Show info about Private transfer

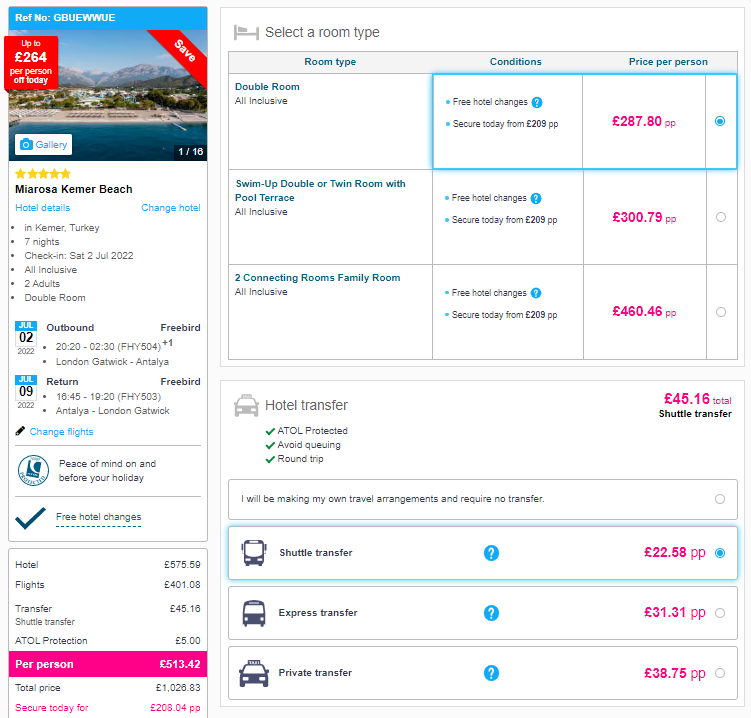tap(491, 673)
